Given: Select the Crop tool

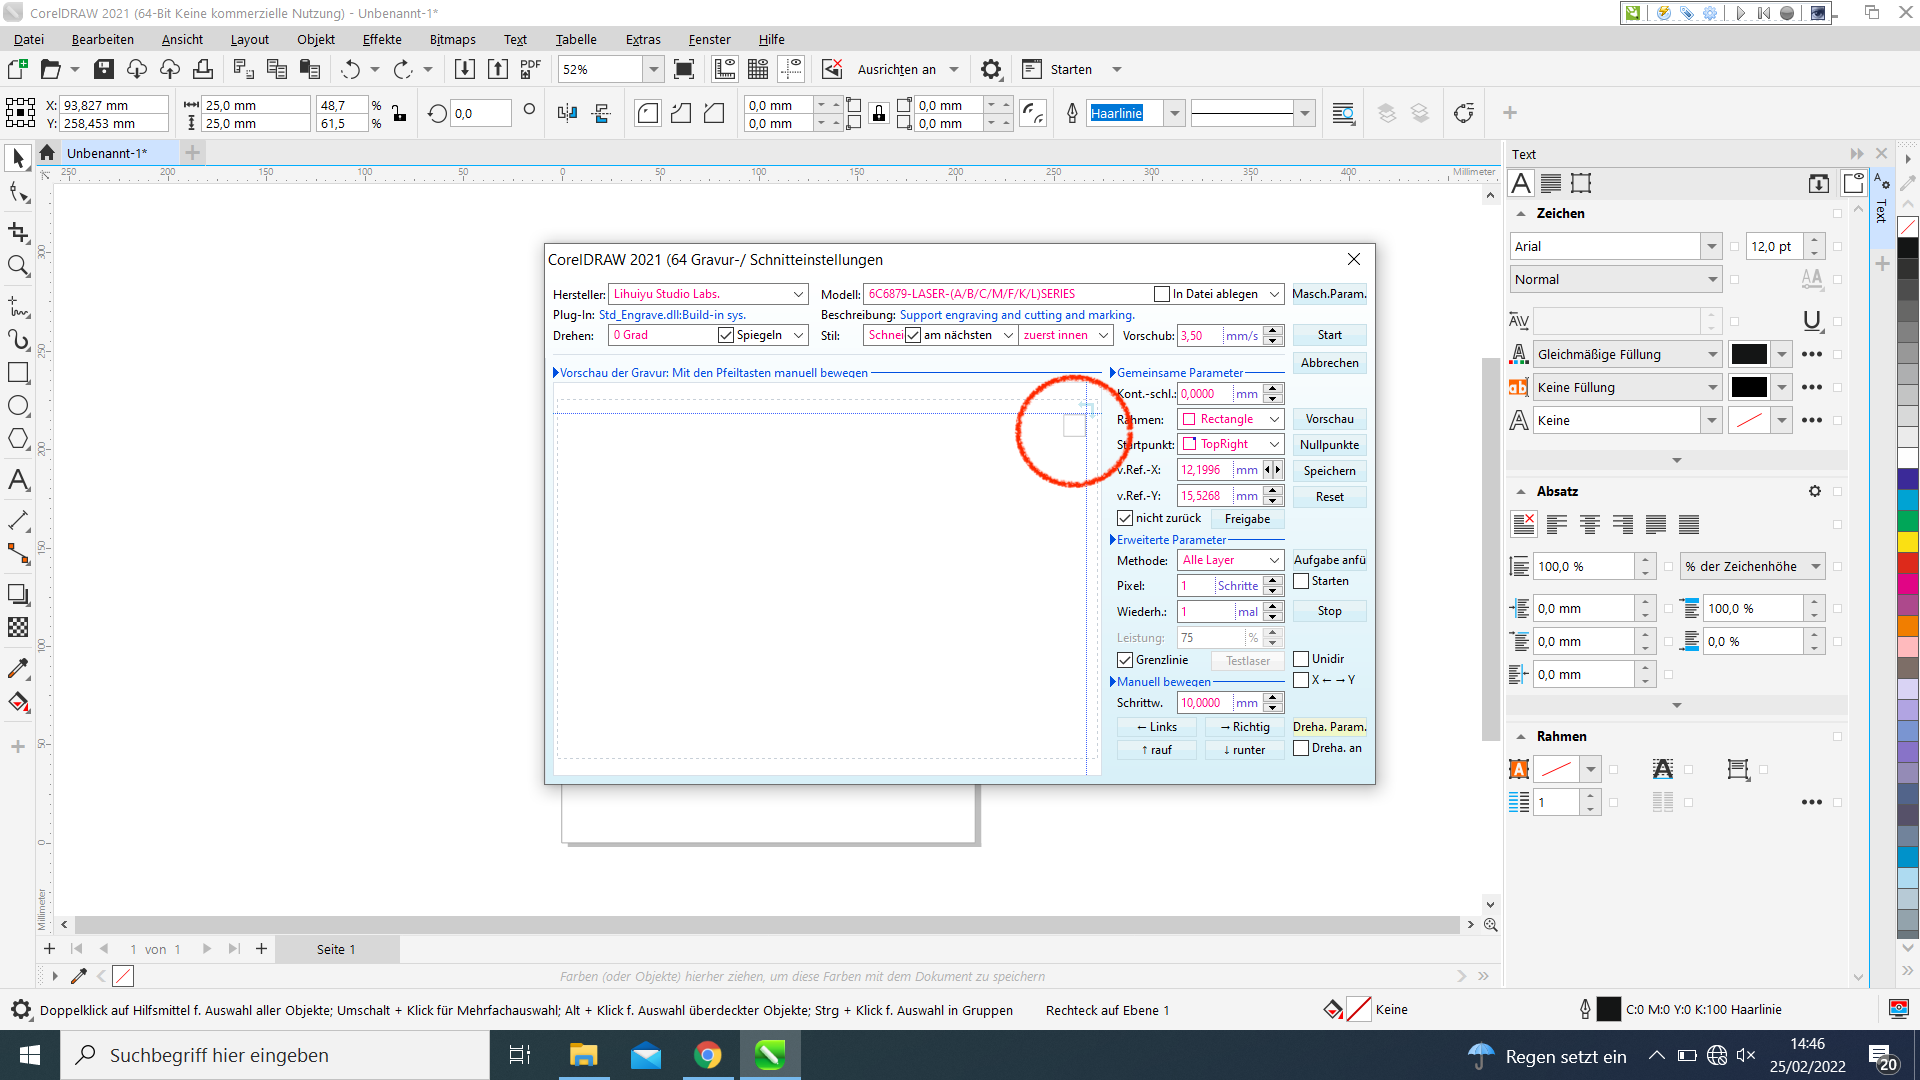Looking at the screenshot, I should coord(18,232).
